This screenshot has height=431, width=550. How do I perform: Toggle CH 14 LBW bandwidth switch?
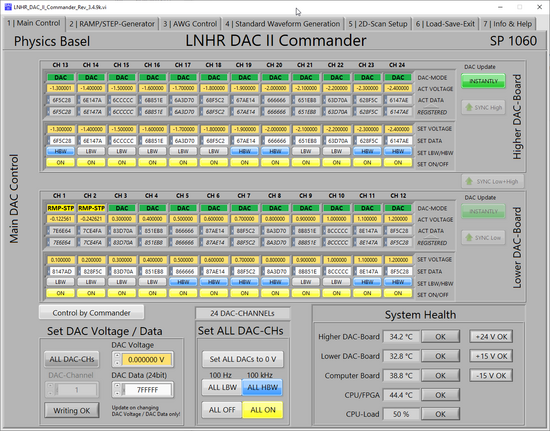coord(91,151)
